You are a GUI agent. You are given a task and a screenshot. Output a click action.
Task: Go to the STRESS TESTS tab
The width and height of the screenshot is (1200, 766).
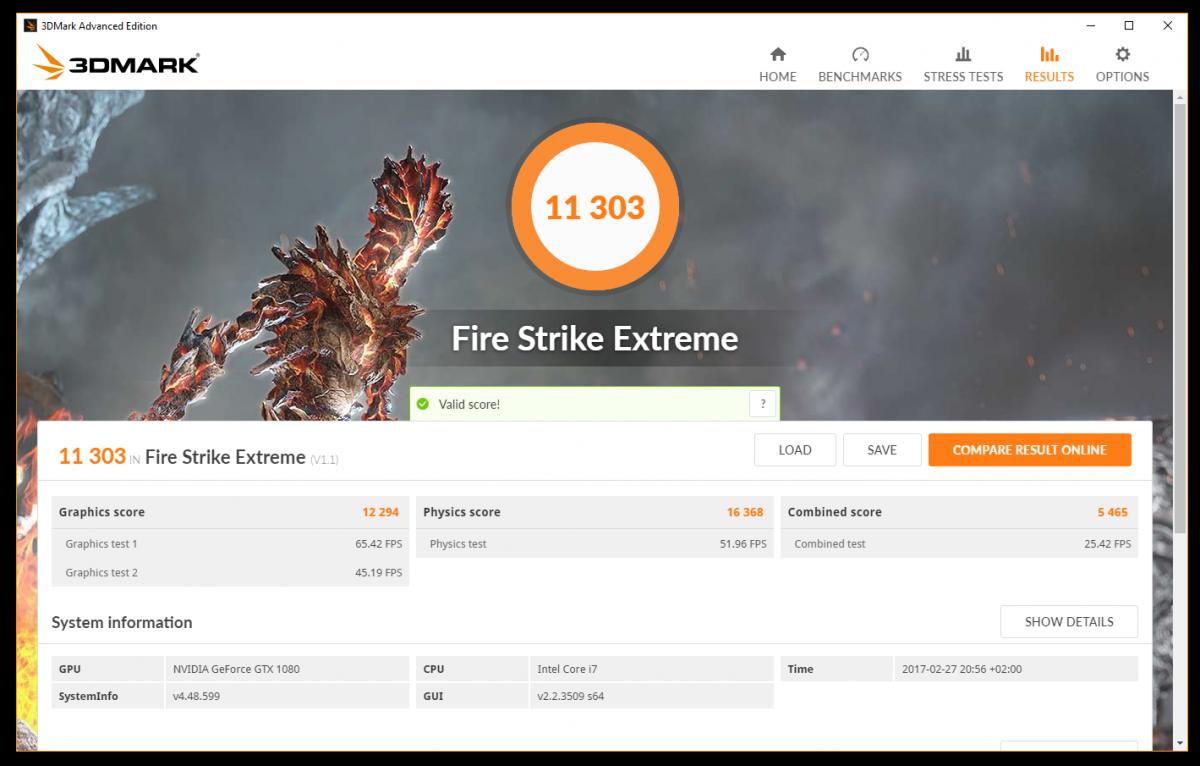[963, 64]
